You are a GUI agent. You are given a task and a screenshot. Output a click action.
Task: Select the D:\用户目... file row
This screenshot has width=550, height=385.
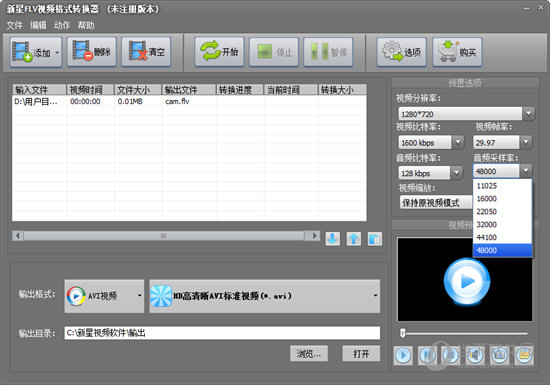pos(189,102)
